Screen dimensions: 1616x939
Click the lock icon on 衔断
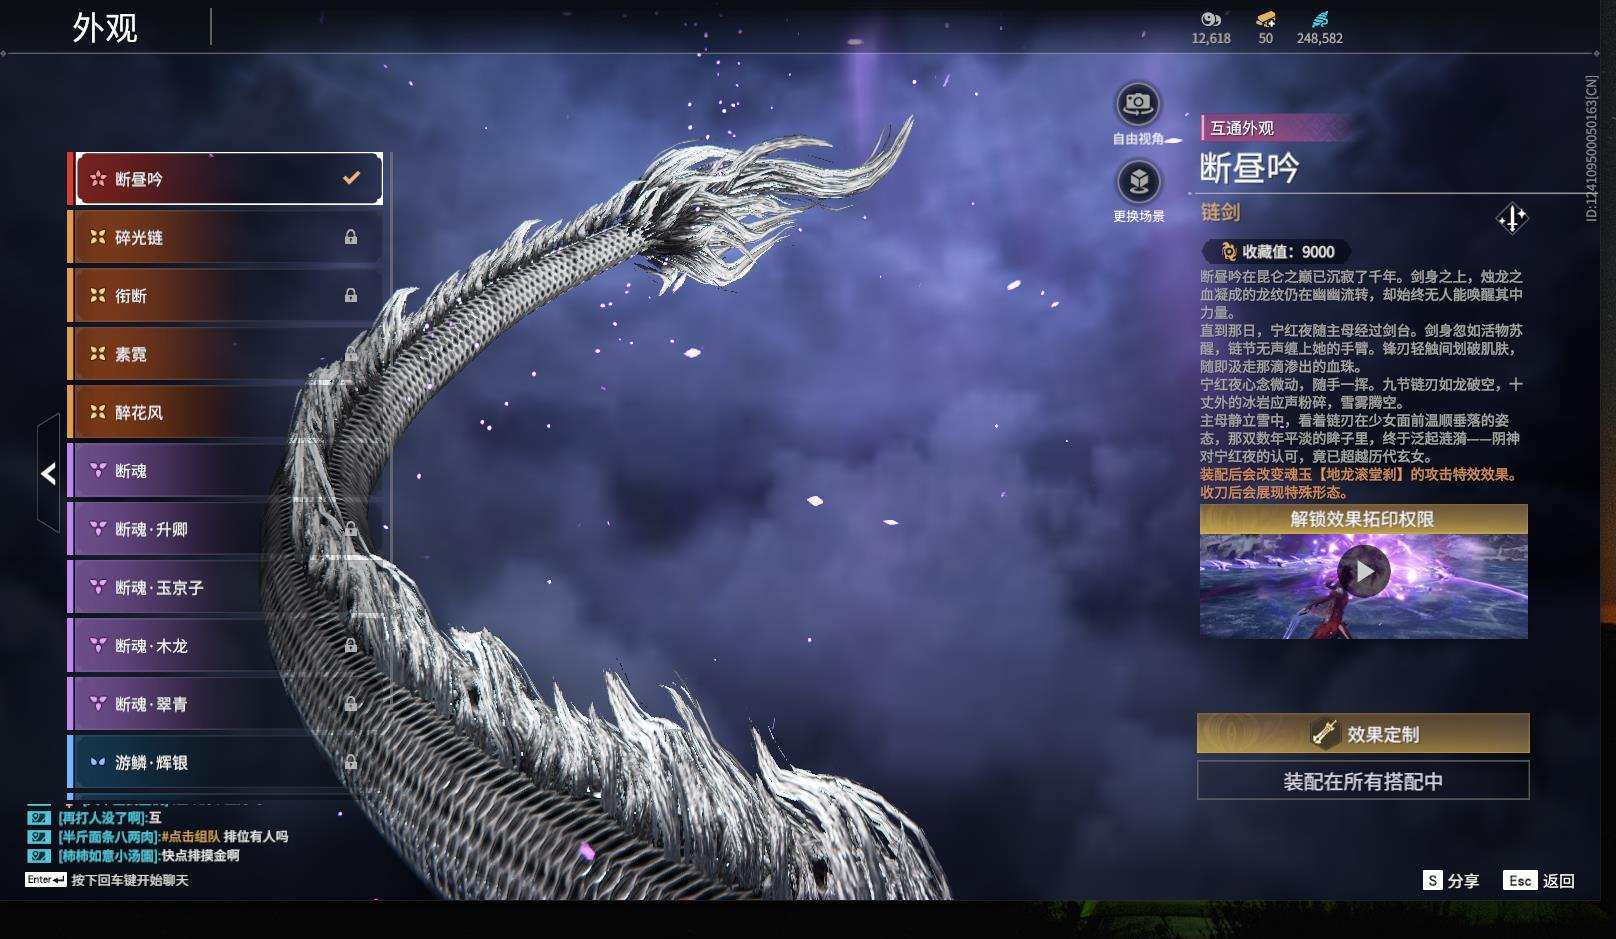351,295
